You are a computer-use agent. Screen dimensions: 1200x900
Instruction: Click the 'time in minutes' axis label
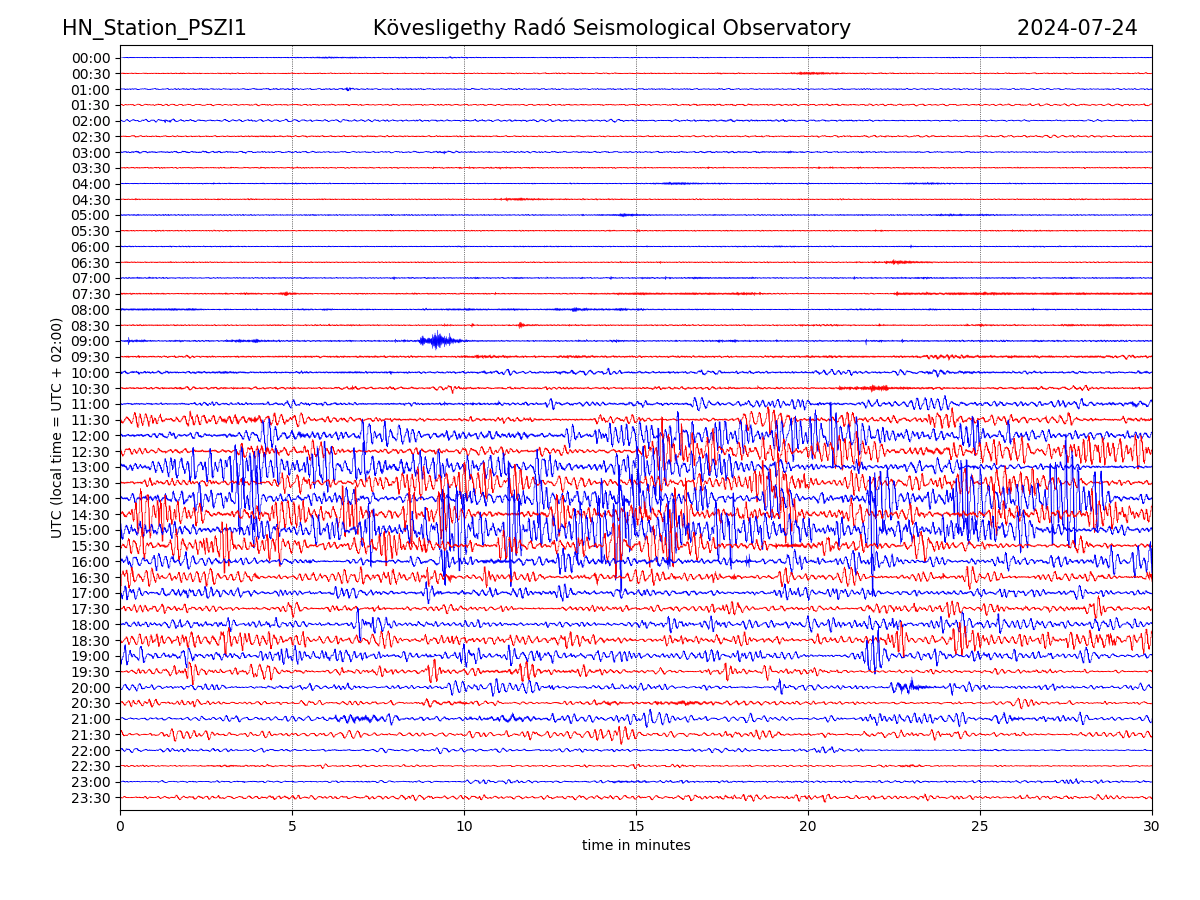click(636, 846)
